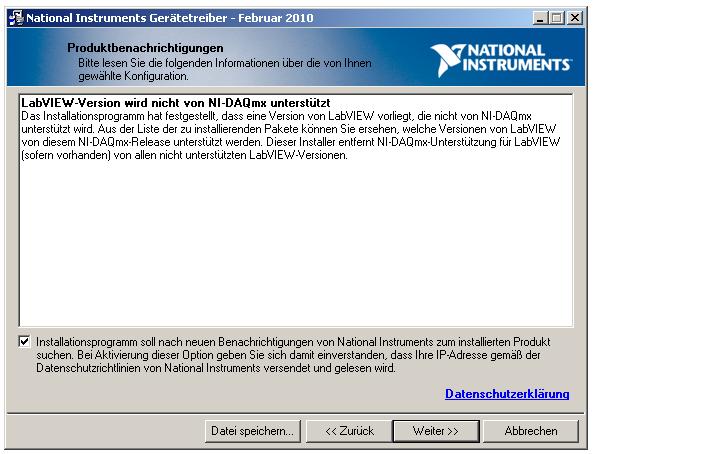Image resolution: width=720 pixels, height=454 pixels.
Task: Click the National Instruments logo
Action: [x=501, y=60]
